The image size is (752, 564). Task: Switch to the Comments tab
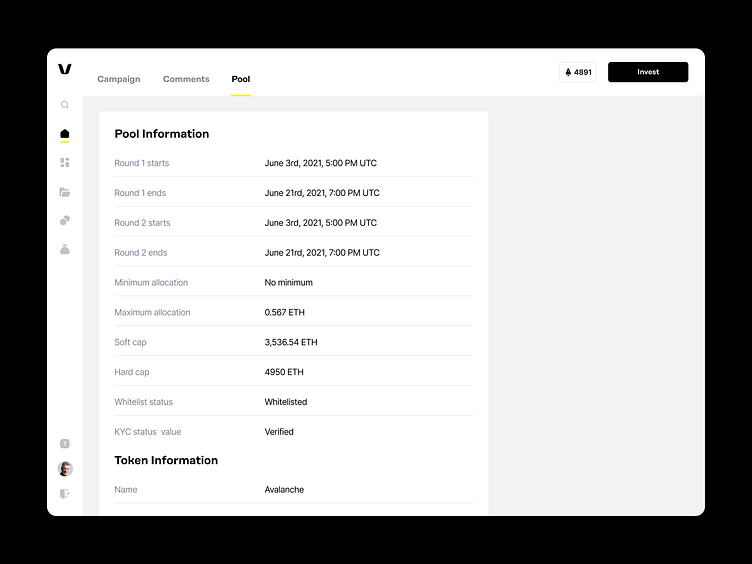point(186,79)
